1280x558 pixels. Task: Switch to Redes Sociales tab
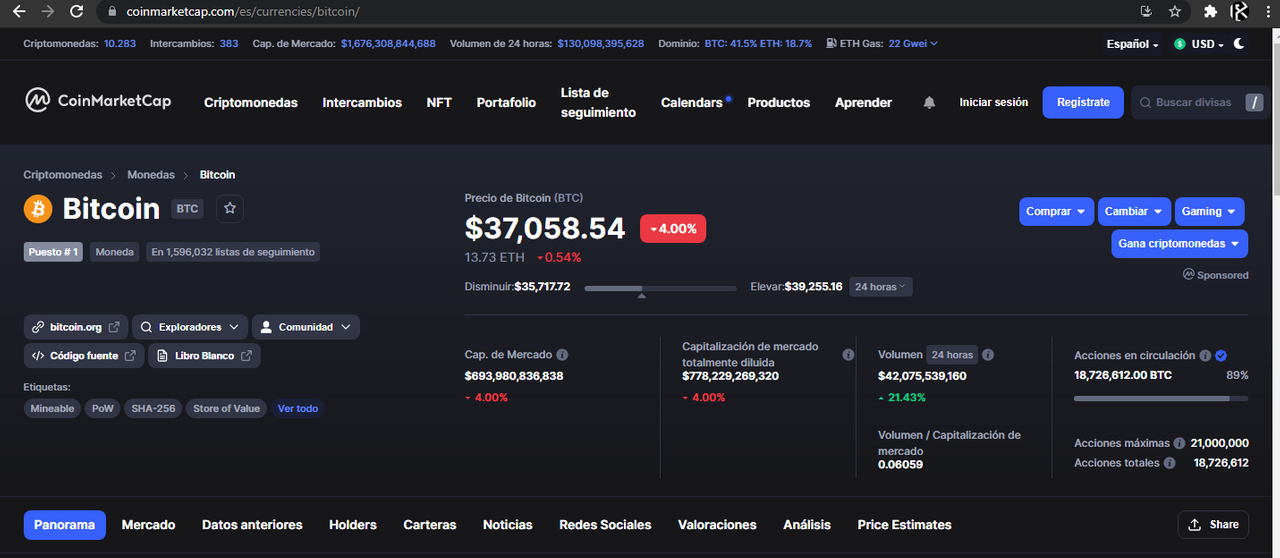click(605, 525)
